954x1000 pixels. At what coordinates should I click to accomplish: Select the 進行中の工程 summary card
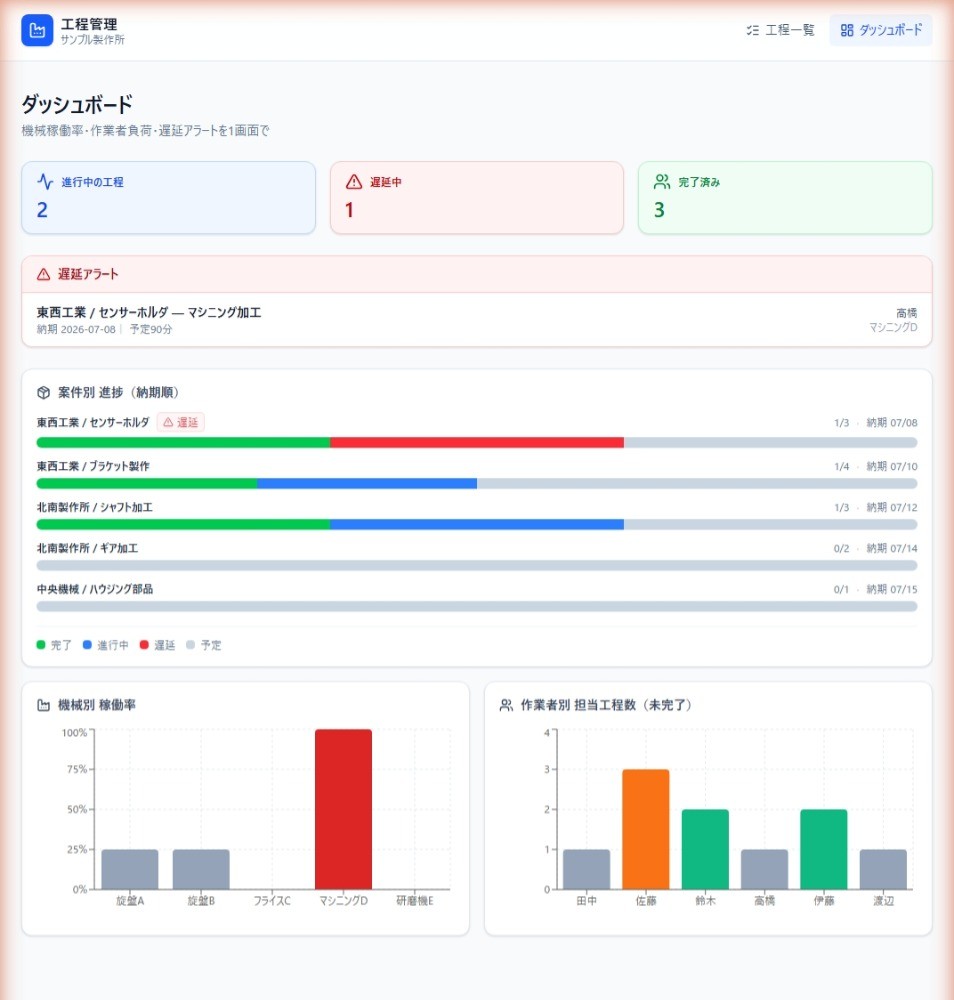(168, 198)
